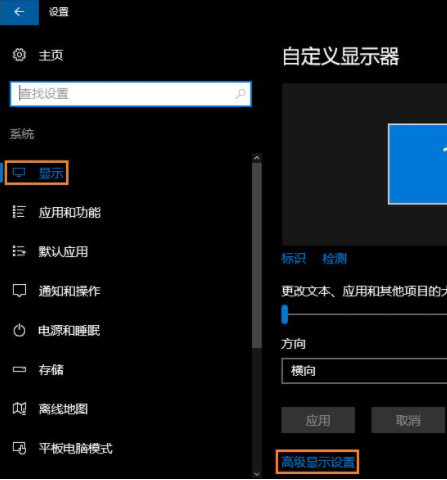Click the 标识 link
Image resolution: width=447 pixels, height=480 pixels.
(x=293, y=258)
